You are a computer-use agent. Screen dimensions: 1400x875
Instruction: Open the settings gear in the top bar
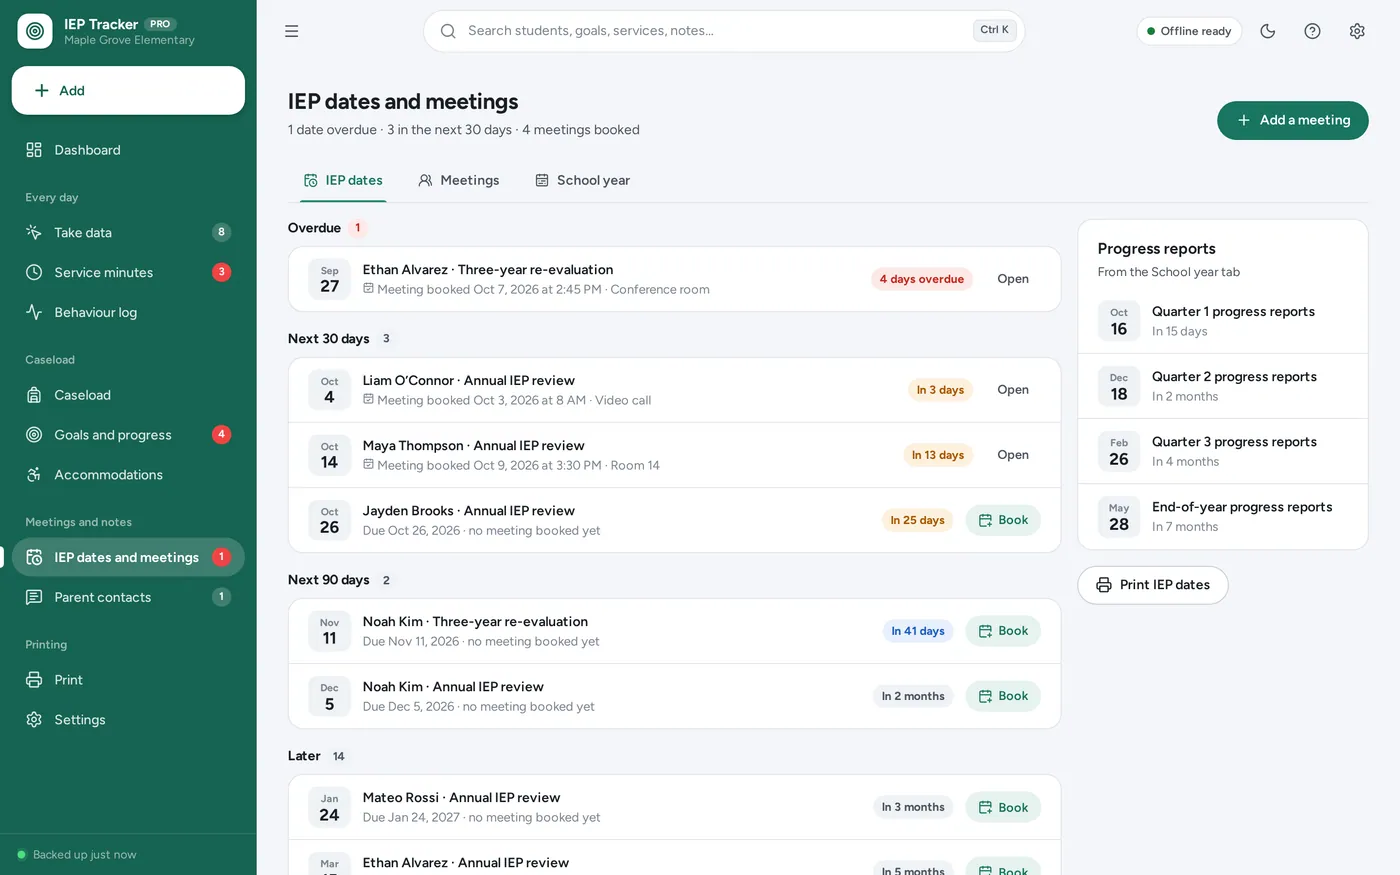click(1357, 31)
